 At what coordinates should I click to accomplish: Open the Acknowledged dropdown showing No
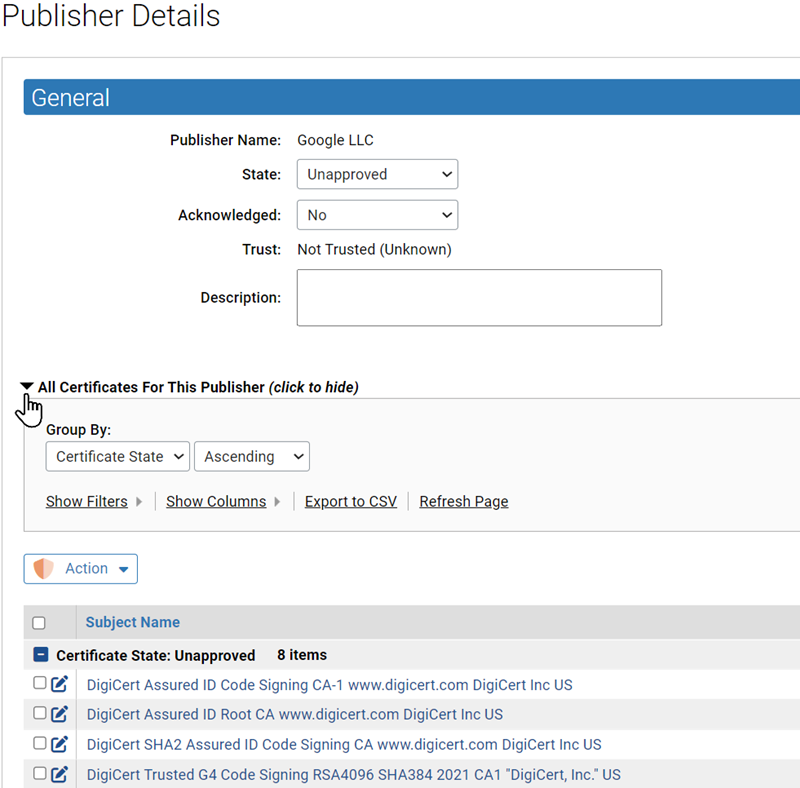pyautogui.click(x=377, y=214)
